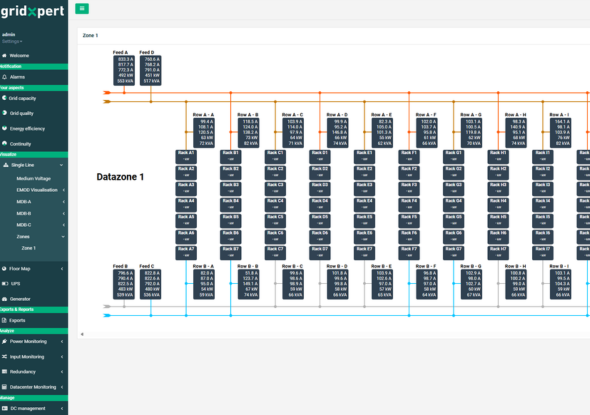Image resolution: width=590 pixels, height=415 pixels.
Task: Expand the DC management menu arrow
Action: tap(62, 408)
